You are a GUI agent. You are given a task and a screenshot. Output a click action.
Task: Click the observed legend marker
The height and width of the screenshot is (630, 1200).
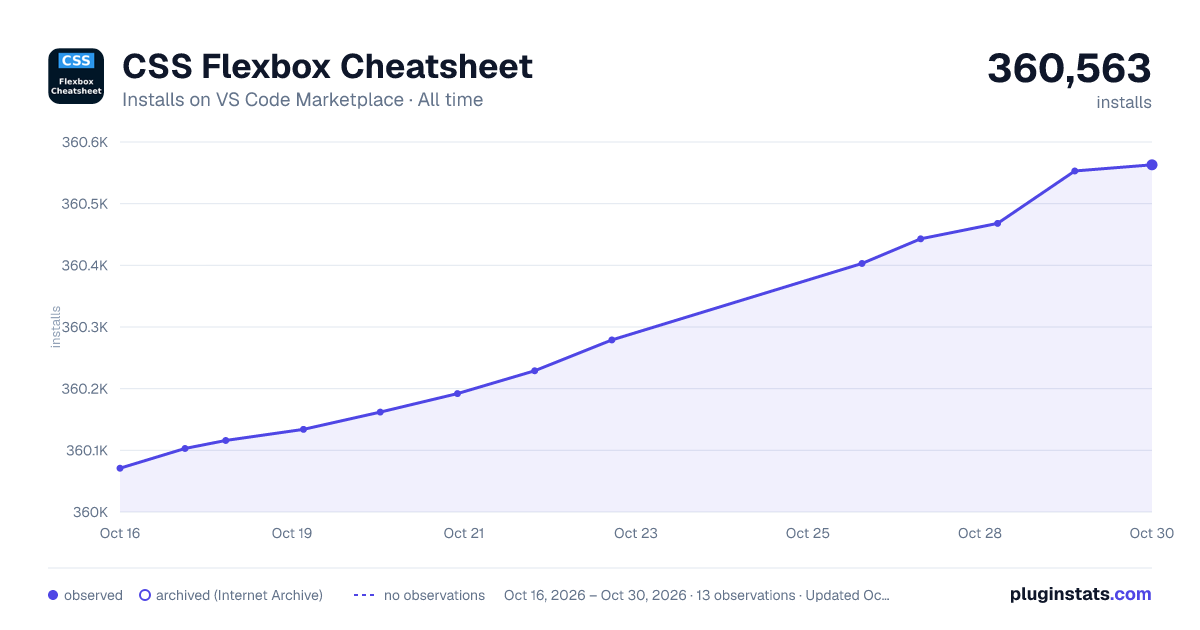click(53, 595)
